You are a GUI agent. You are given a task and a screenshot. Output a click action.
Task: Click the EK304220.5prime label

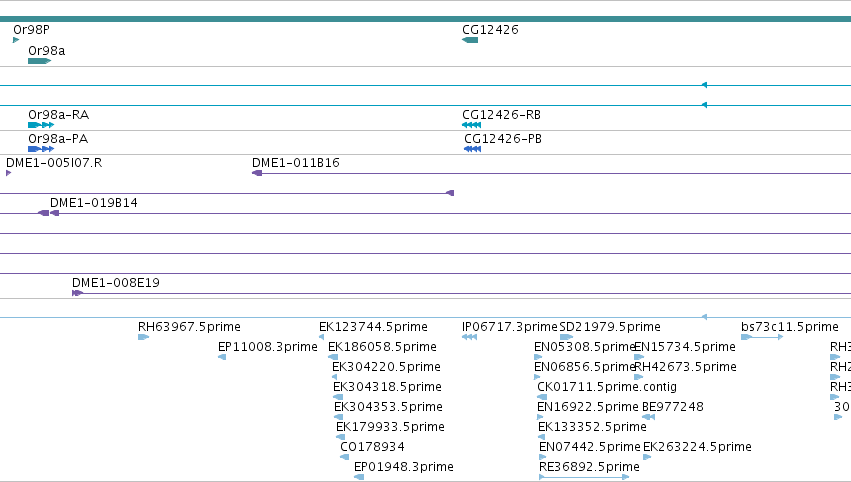click(x=386, y=366)
